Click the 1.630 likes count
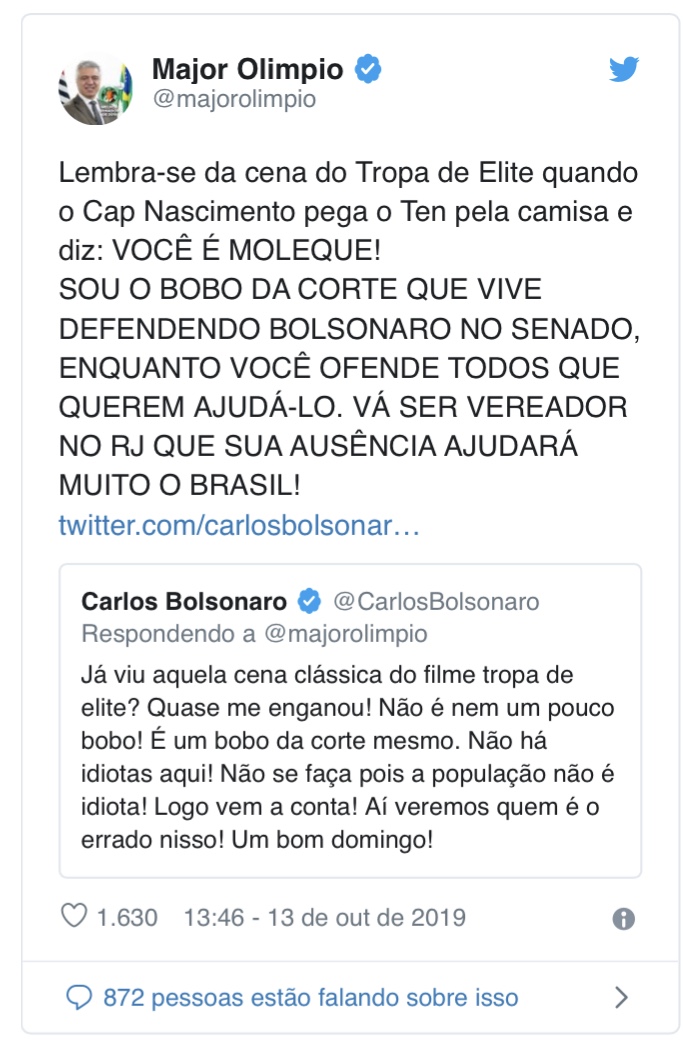 tap(127, 917)
